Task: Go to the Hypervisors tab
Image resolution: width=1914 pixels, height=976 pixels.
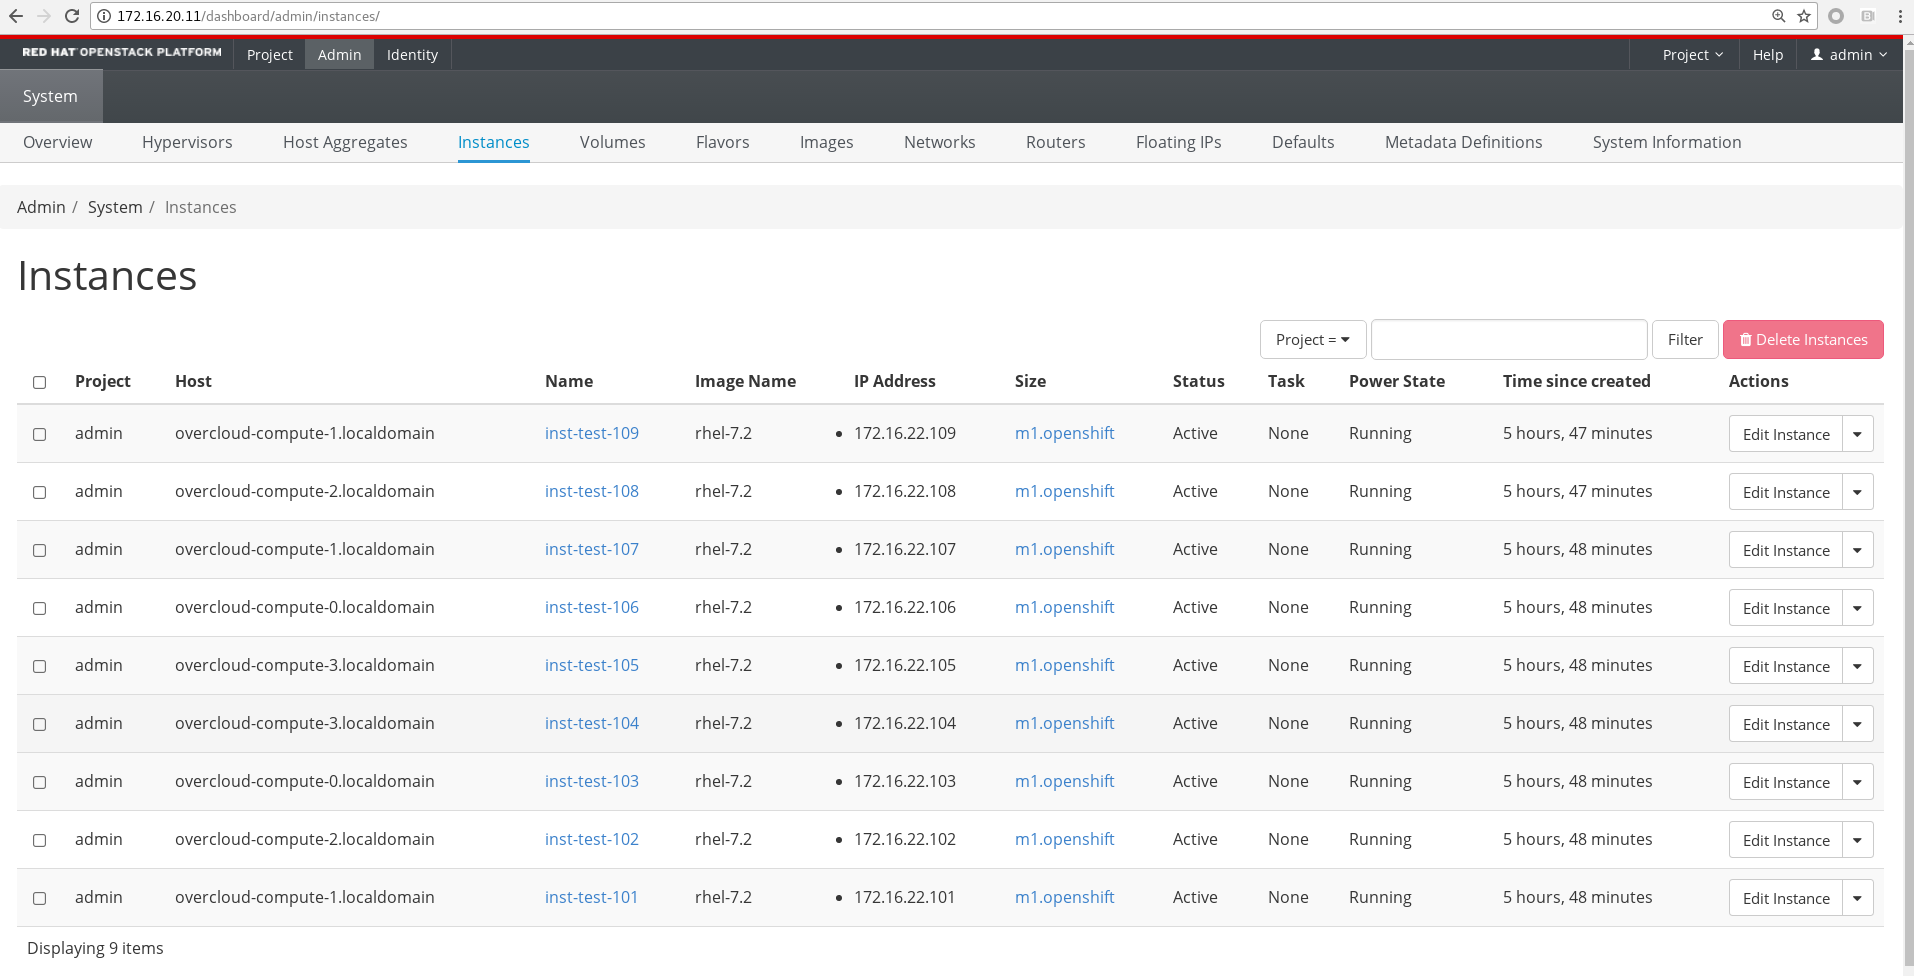Action: 187,142
